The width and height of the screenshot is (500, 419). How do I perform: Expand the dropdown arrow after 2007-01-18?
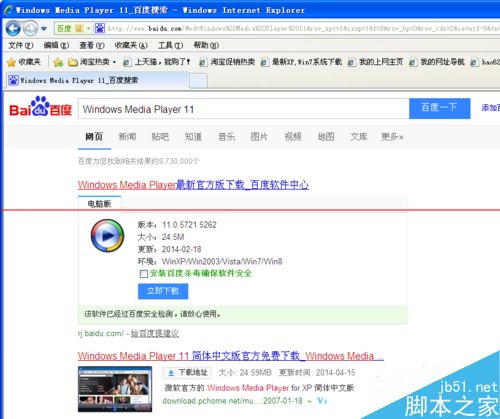(x=310, y=401)
